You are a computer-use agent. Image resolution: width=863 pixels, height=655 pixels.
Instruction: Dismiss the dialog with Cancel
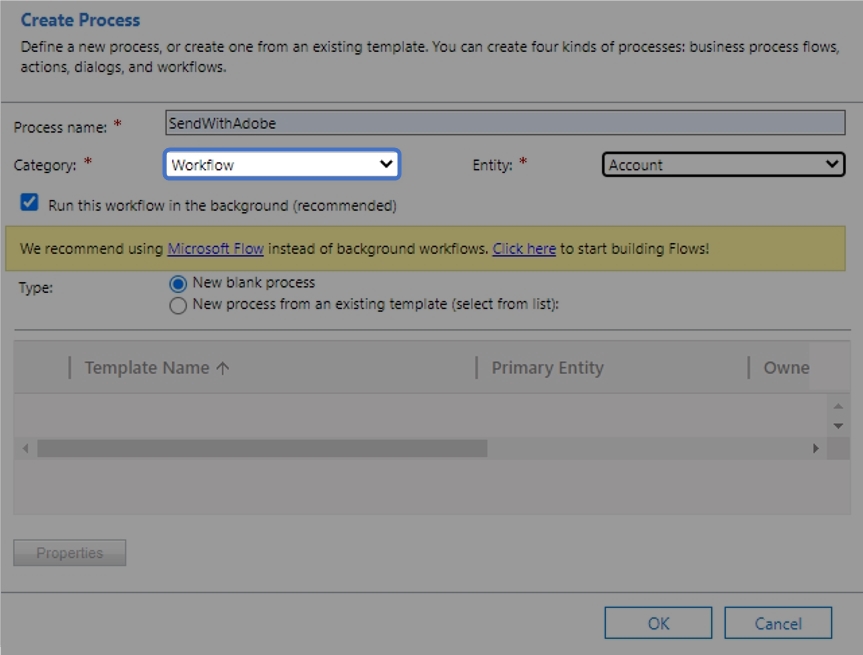778,623
